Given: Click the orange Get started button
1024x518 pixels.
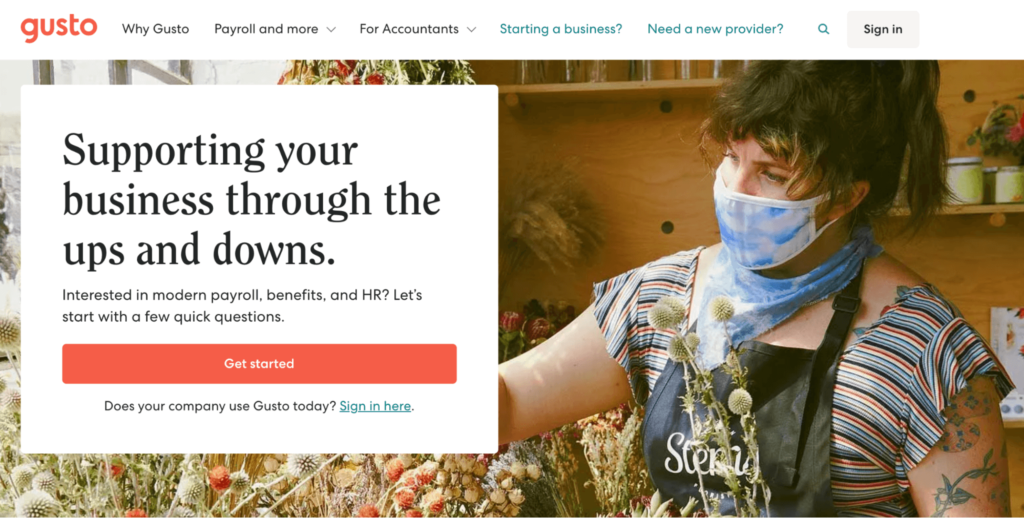Looking at the screenshot, I should [x=259, y=364].
